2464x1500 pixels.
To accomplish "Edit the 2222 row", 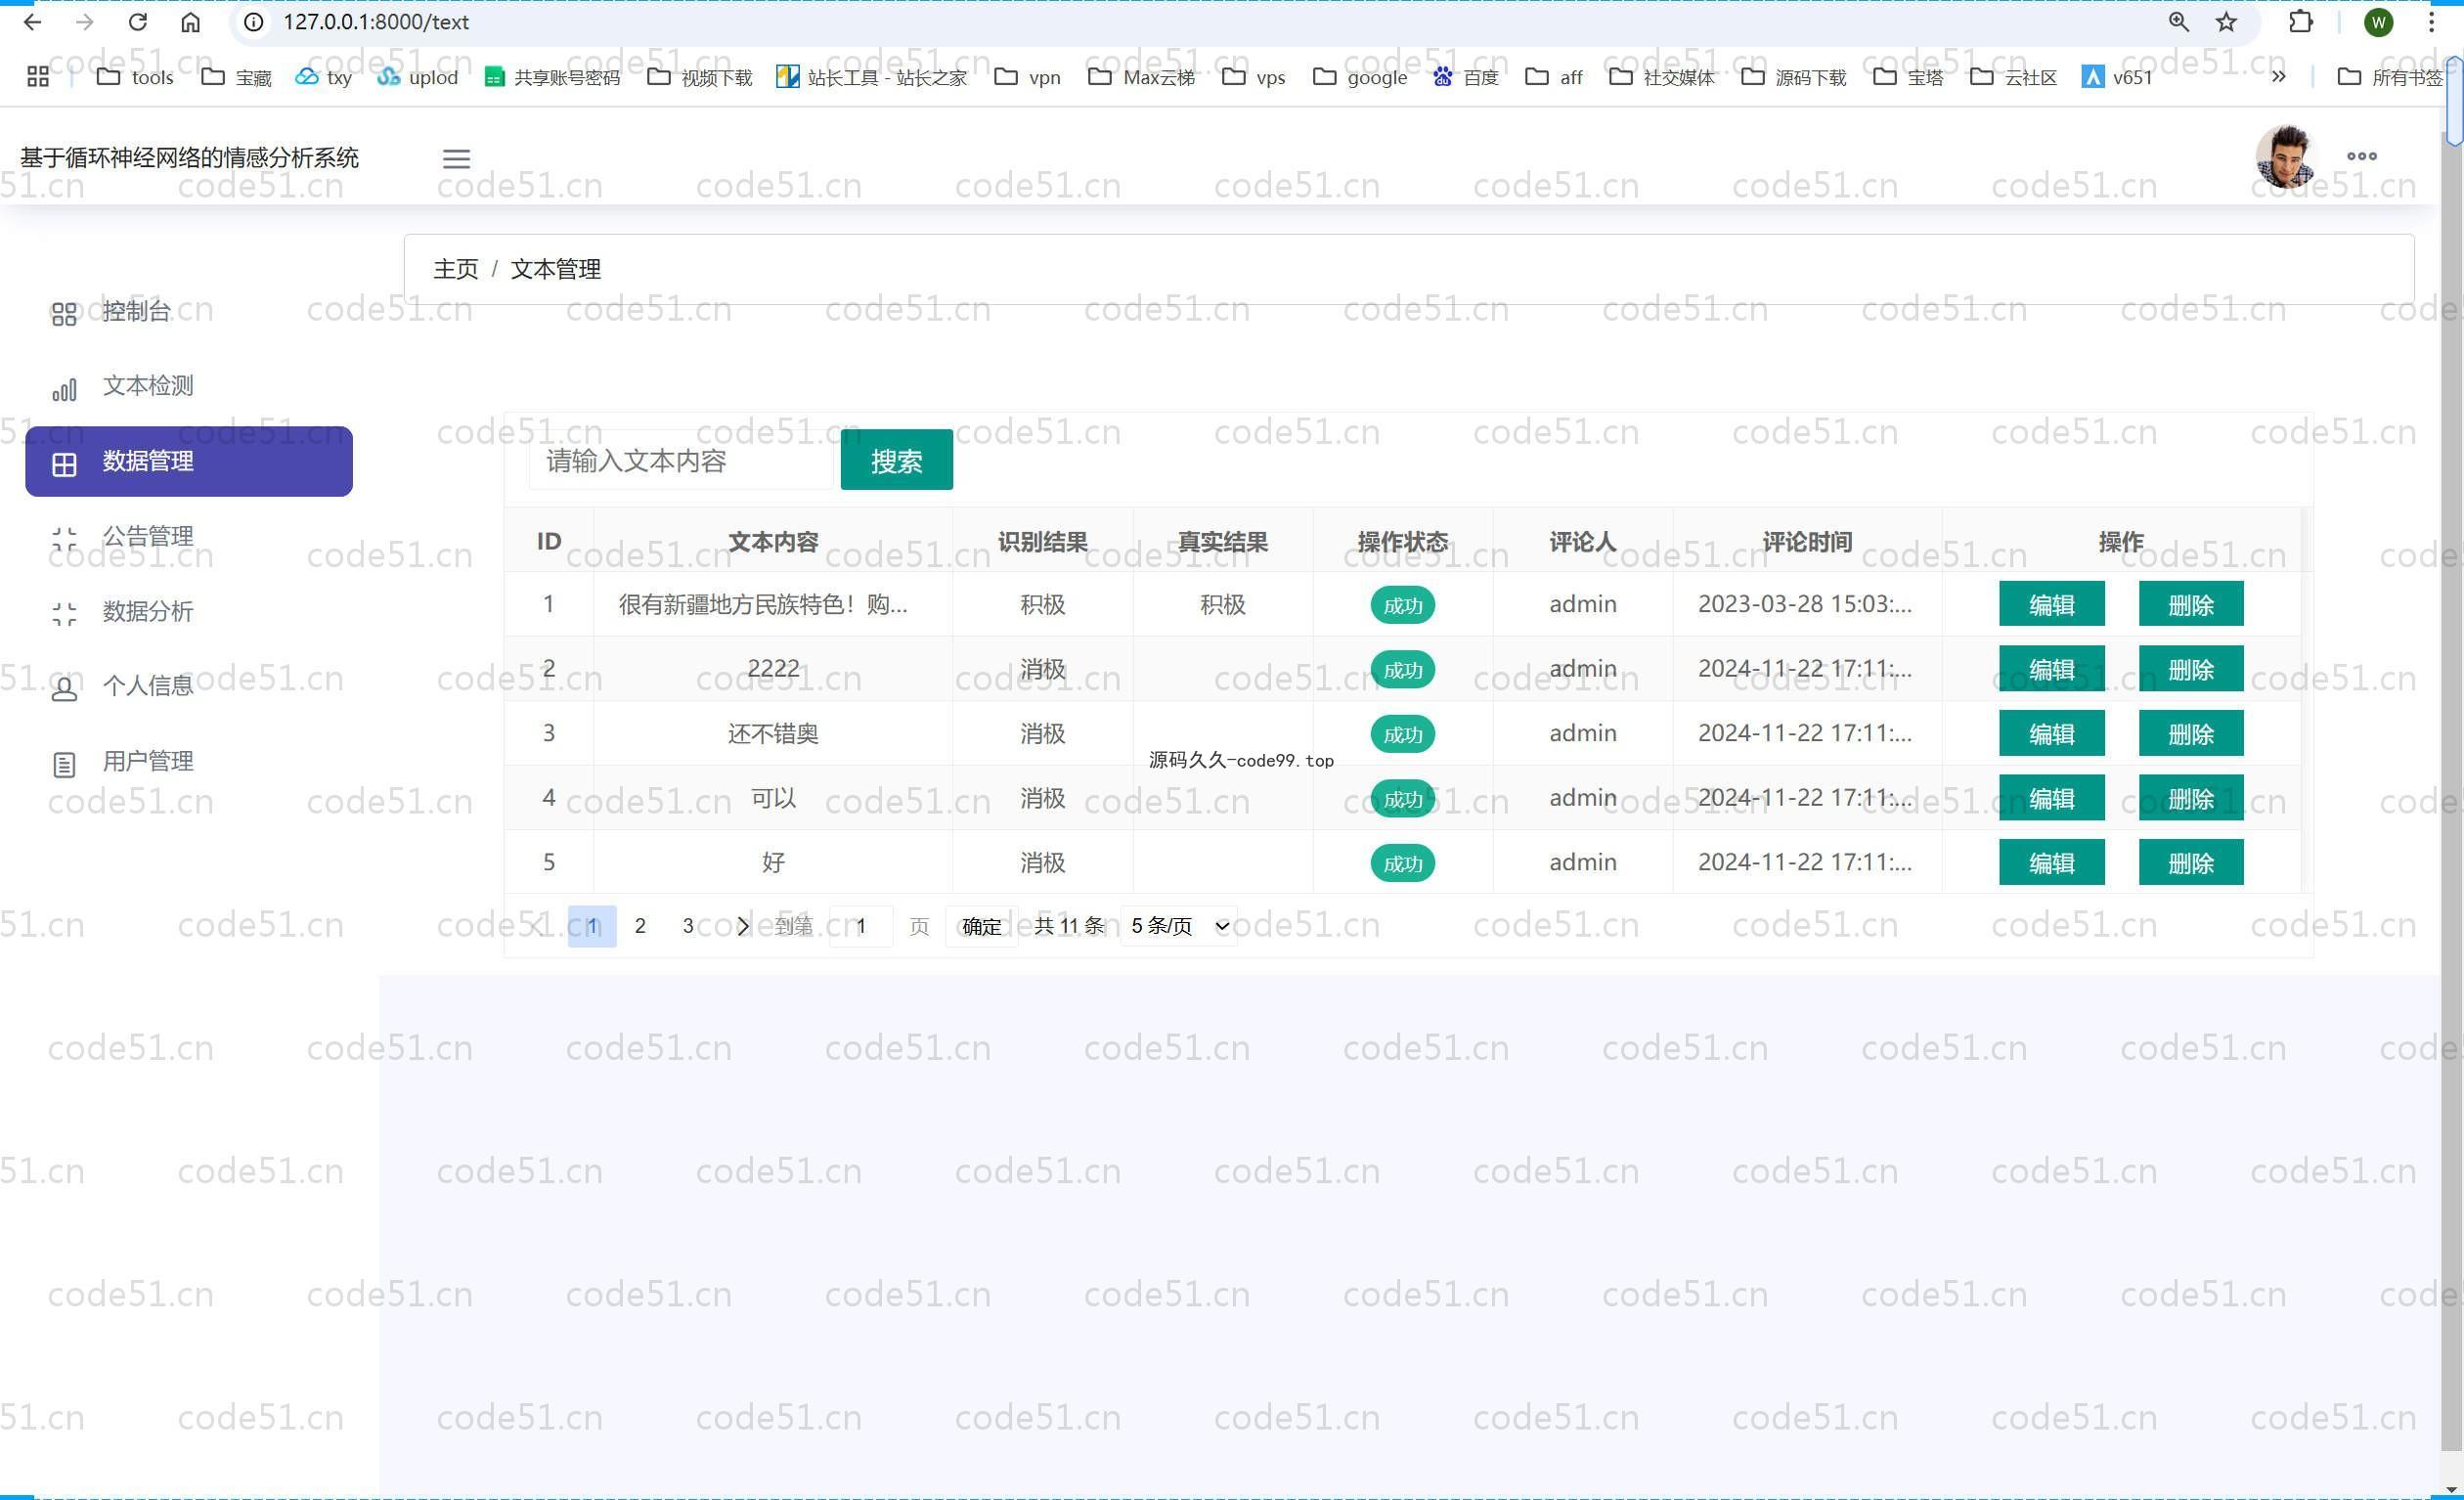I will pos(2051,669).
